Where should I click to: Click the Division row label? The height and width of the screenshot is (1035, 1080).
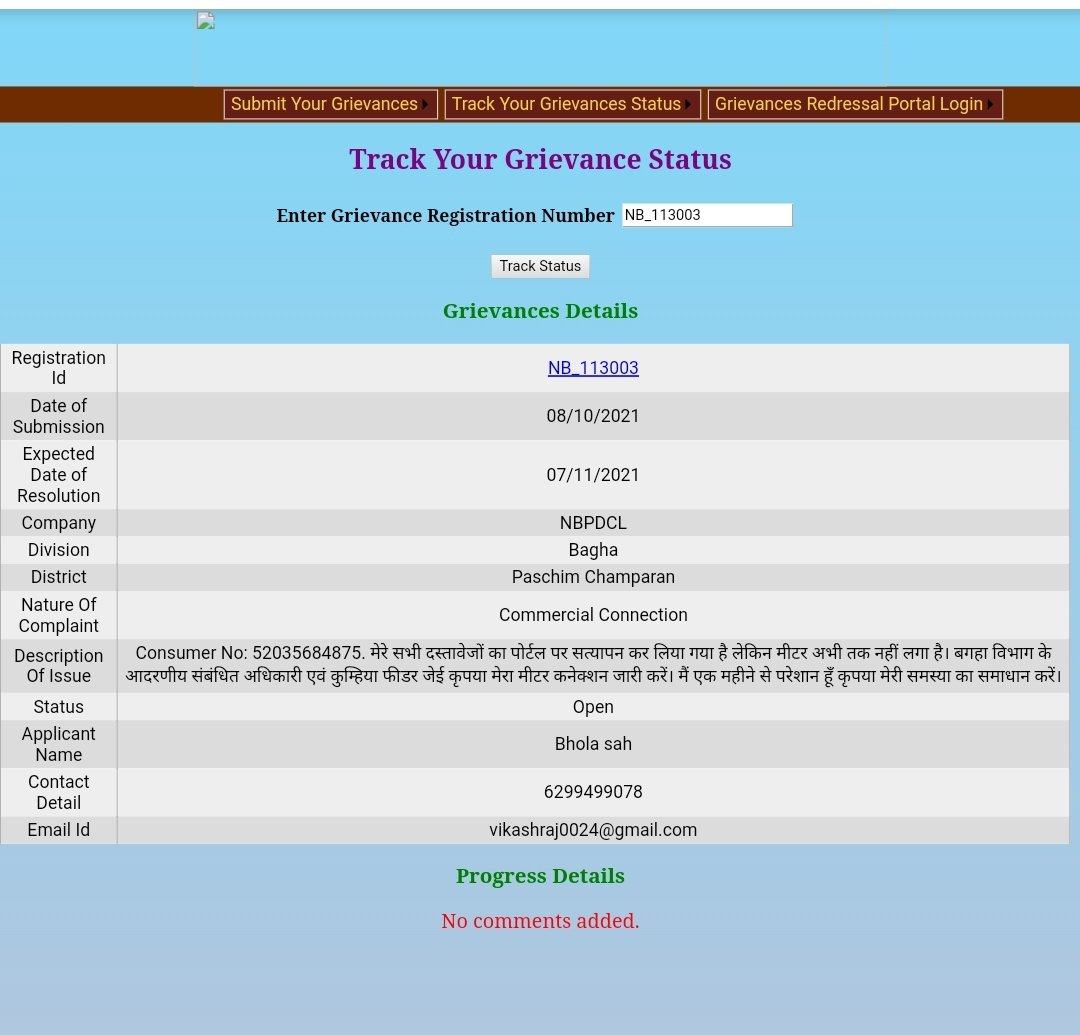click(59, 550)
